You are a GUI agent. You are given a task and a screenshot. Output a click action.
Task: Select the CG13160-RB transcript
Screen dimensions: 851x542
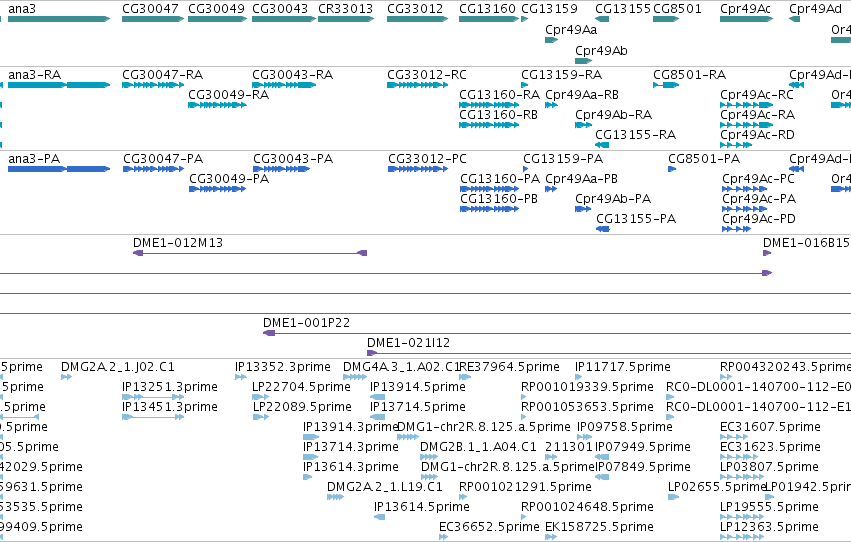click(488, 125)
